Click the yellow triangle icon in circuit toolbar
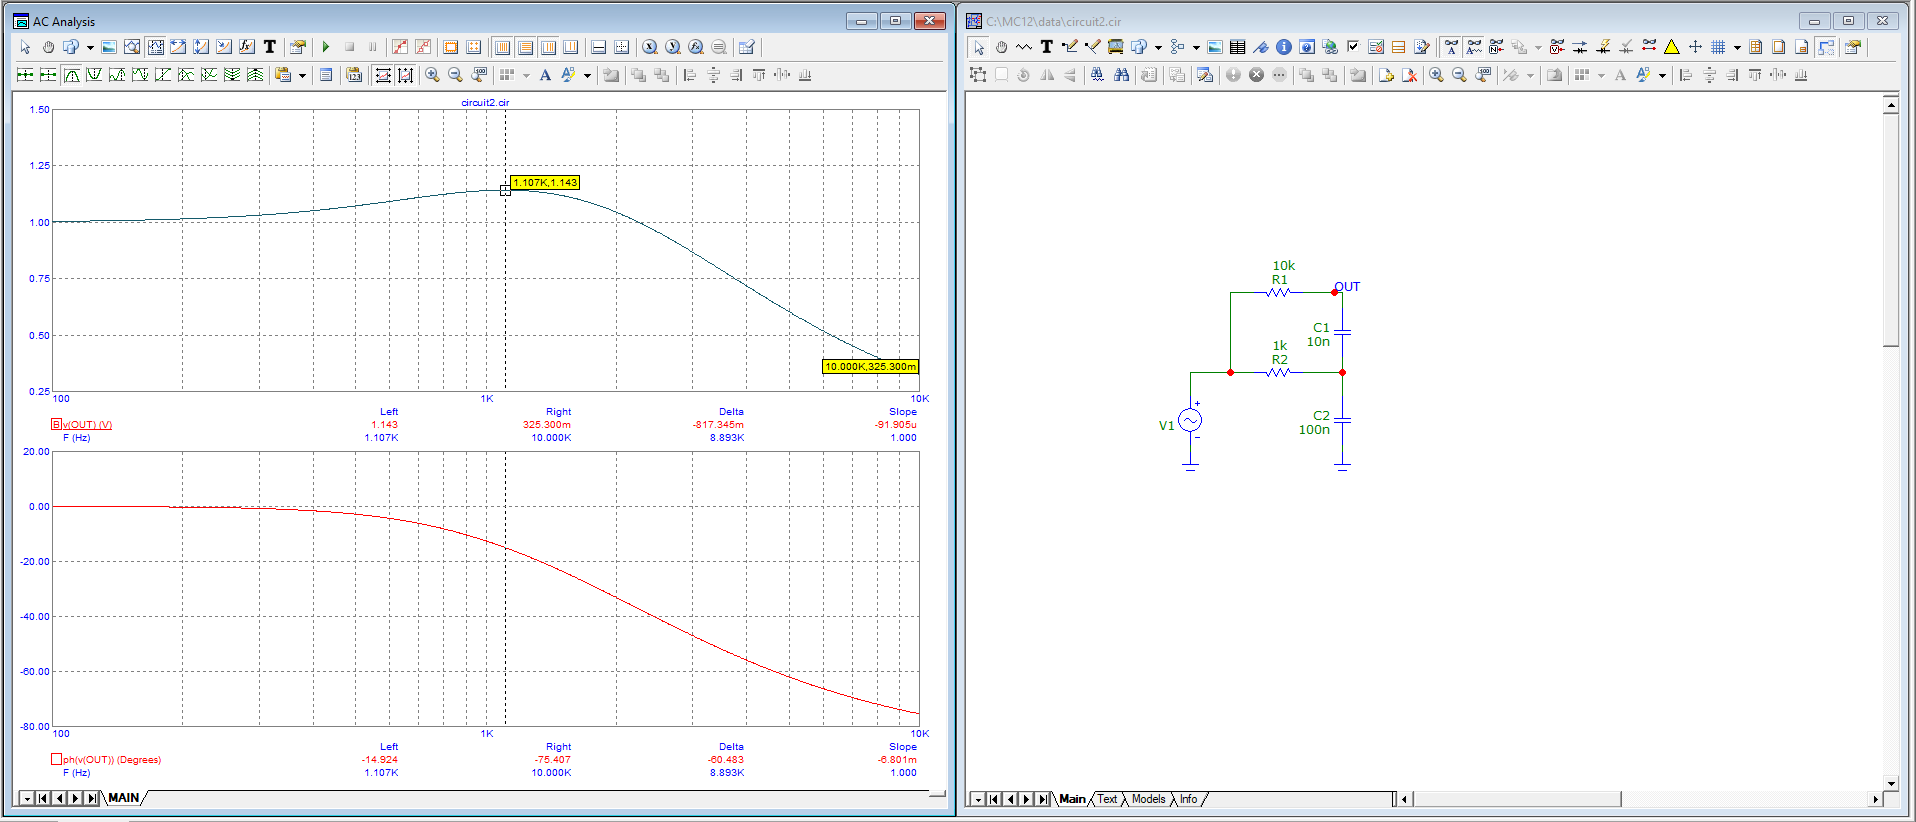Viewport: 1916px width, 822px height. 1671,47
